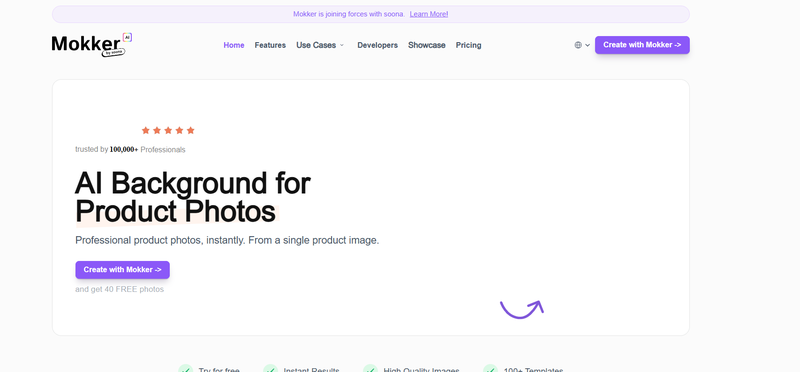Click header Create with Mokker button
Viewport: 800px width, 372px height.
click(642, 45)
